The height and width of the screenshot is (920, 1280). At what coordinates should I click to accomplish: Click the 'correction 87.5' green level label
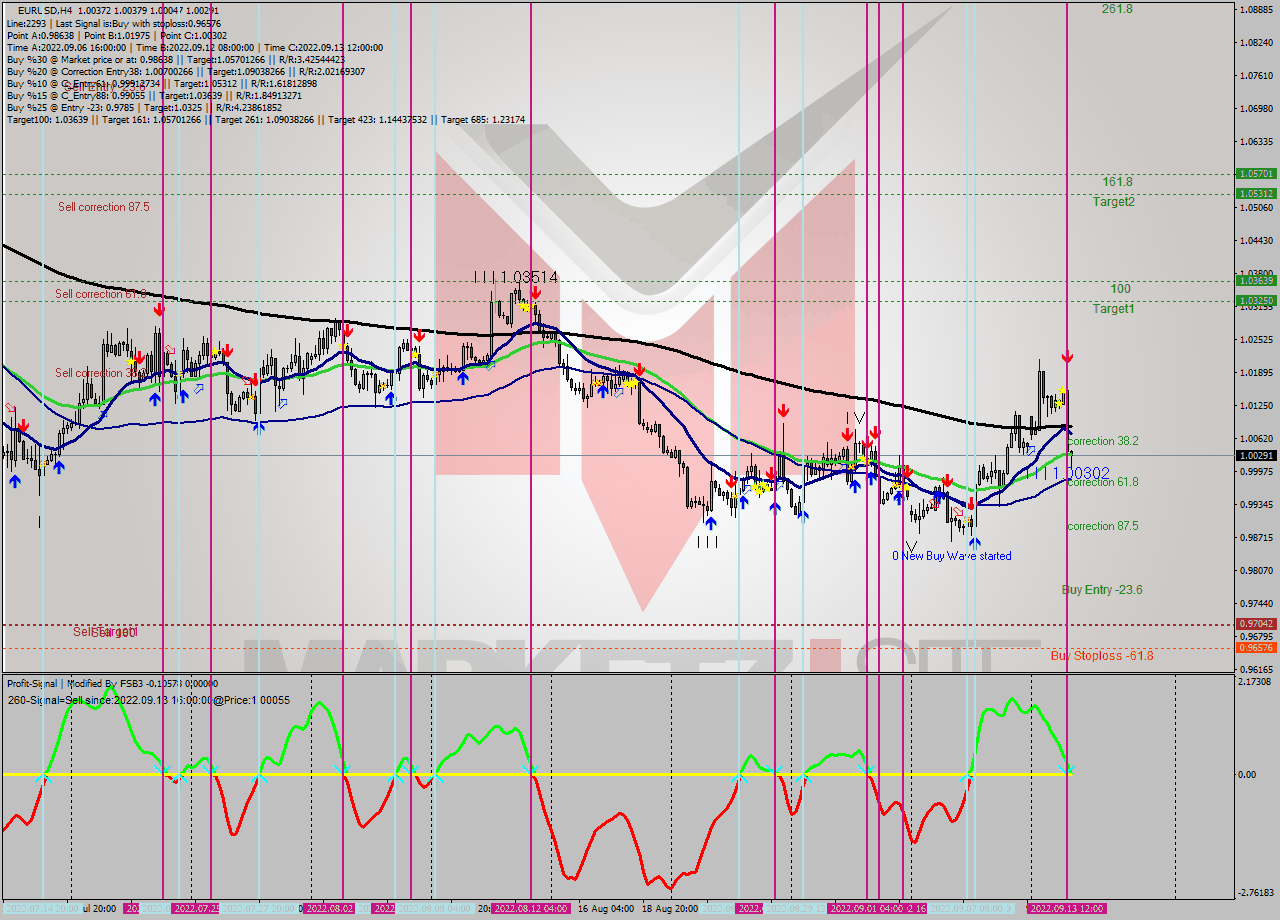click(x=1103, y=526)
